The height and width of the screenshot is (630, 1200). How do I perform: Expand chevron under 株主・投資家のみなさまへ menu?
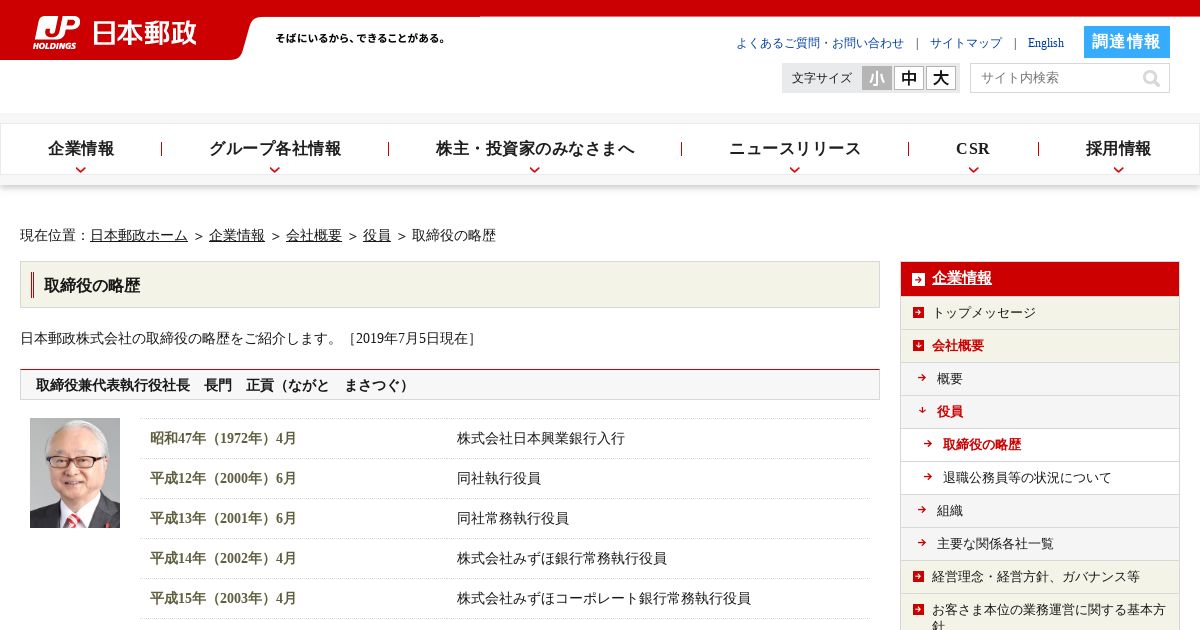pos(535,170)
